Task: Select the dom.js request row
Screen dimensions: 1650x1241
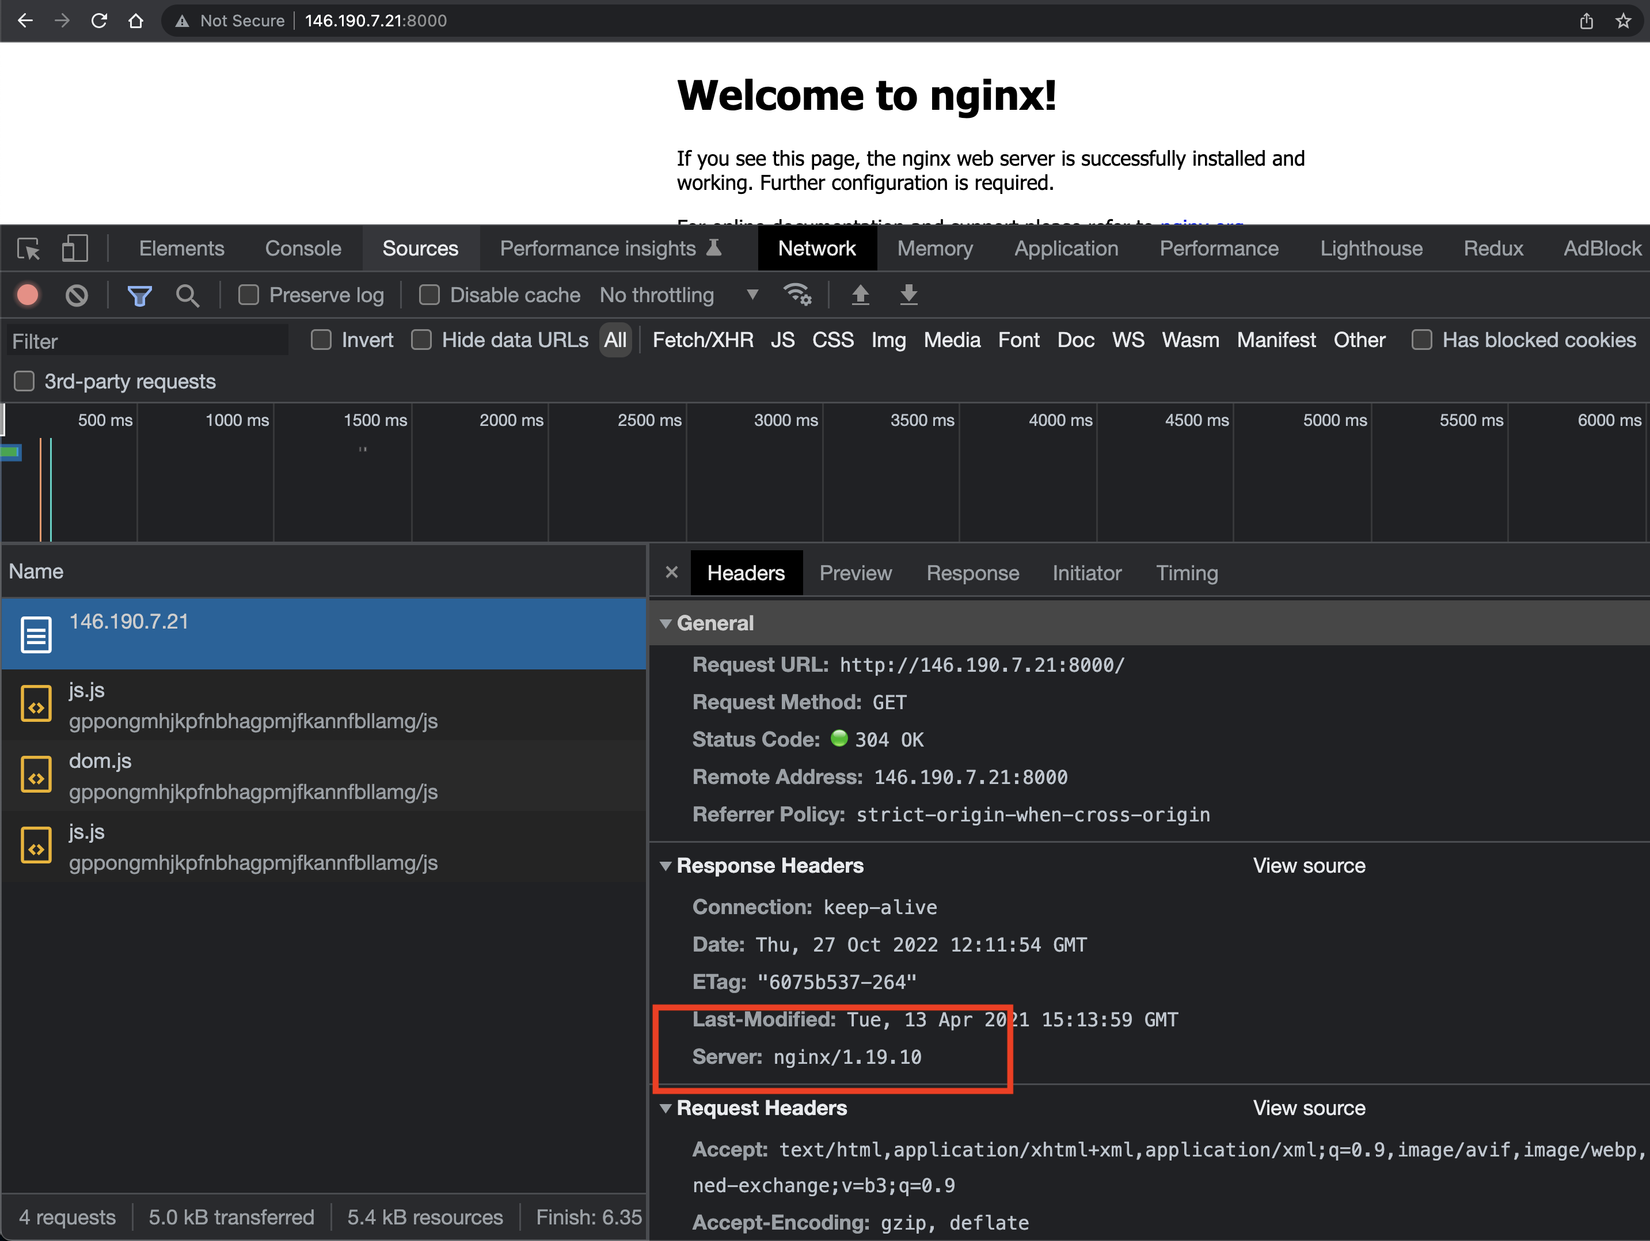Action: pos(324,776)
